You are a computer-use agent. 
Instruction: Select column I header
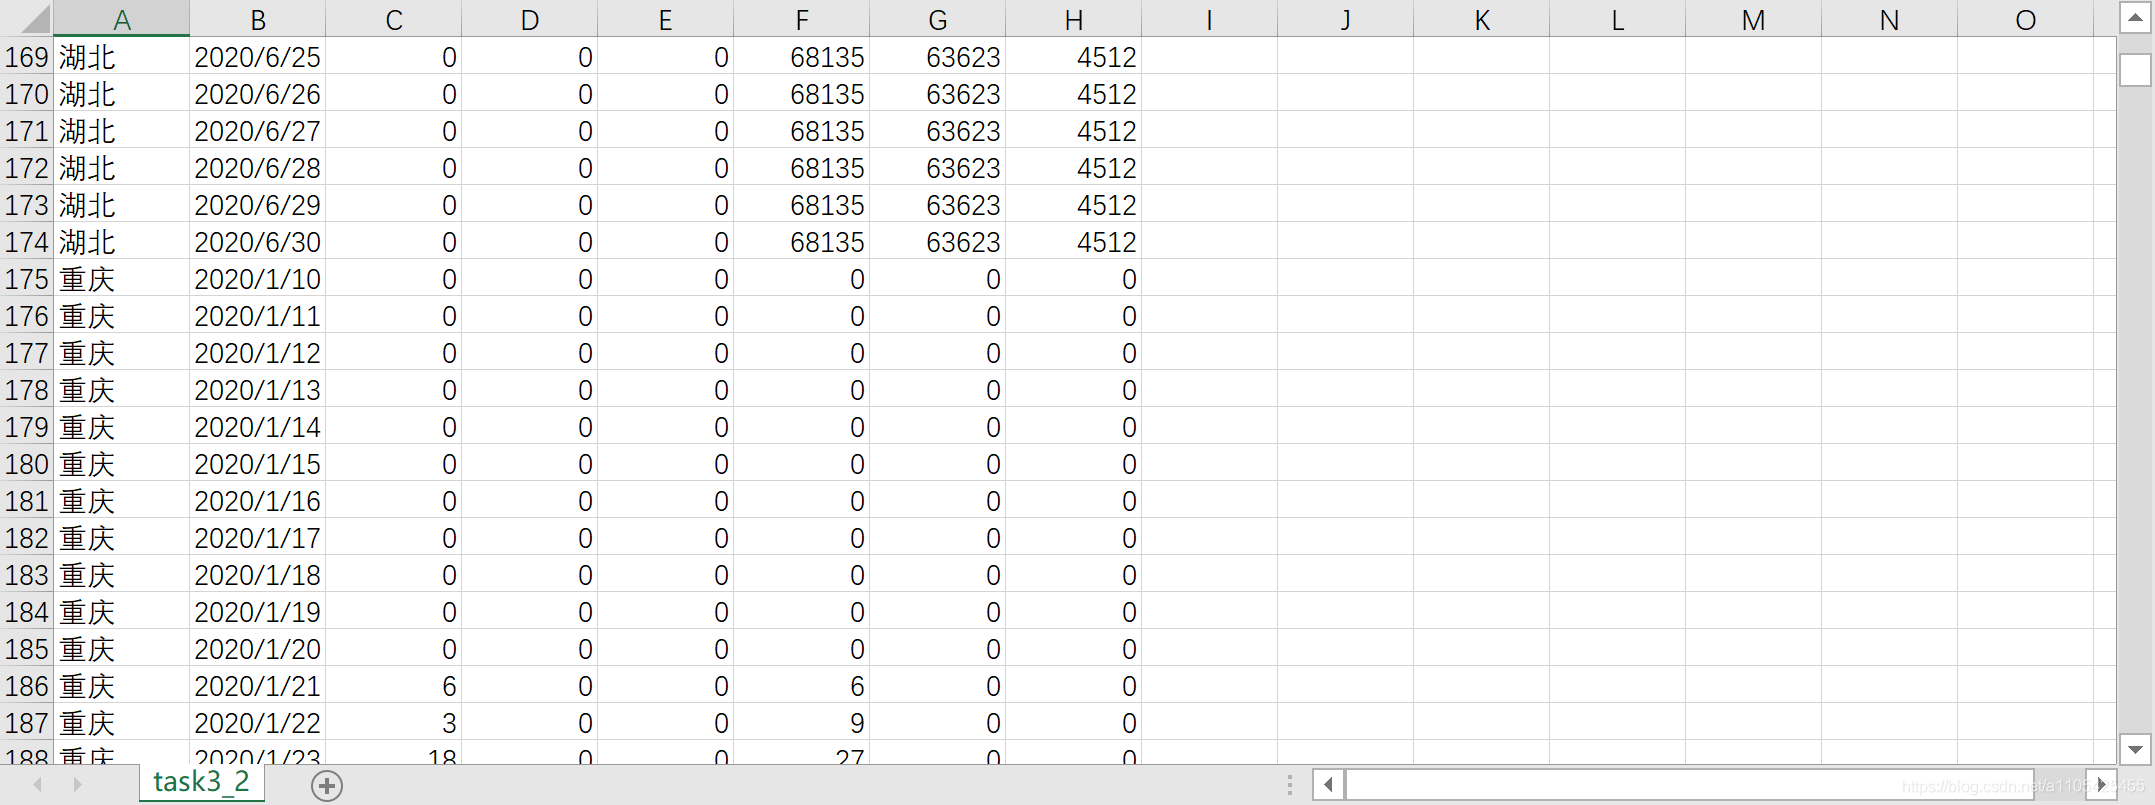pos(1210,20)
